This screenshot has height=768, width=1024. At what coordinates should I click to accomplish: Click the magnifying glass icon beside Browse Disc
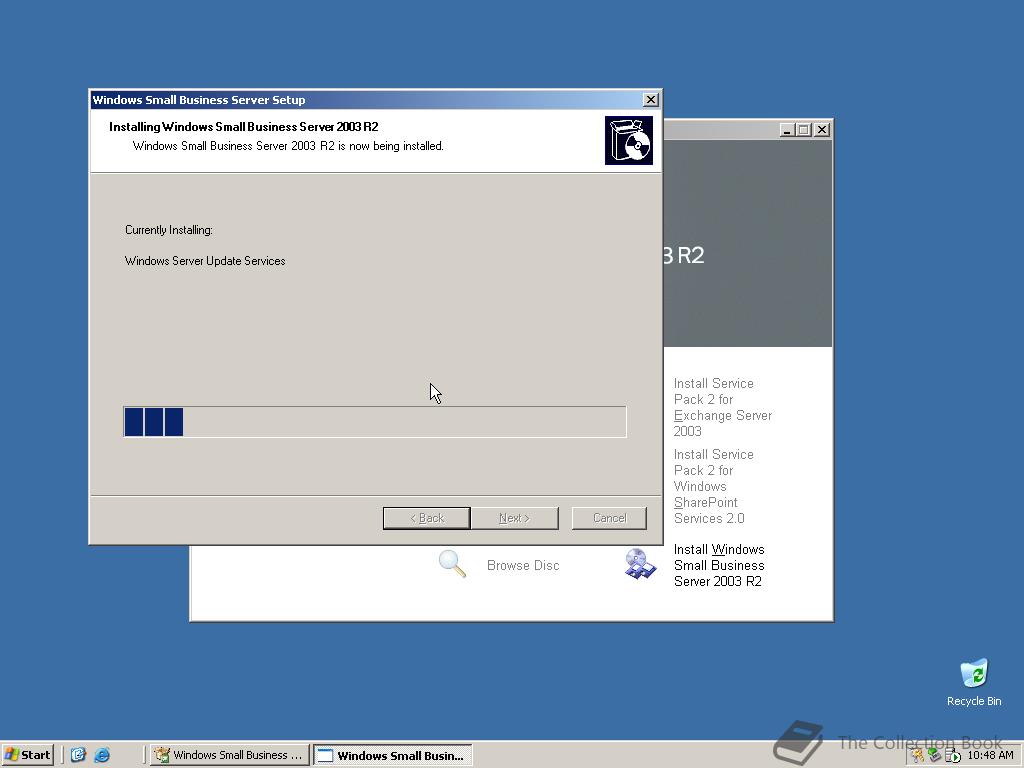click(x=452, y=564)
